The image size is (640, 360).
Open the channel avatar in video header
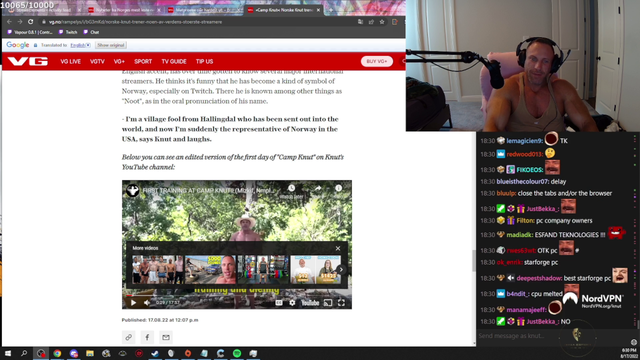tap(133, 190)
